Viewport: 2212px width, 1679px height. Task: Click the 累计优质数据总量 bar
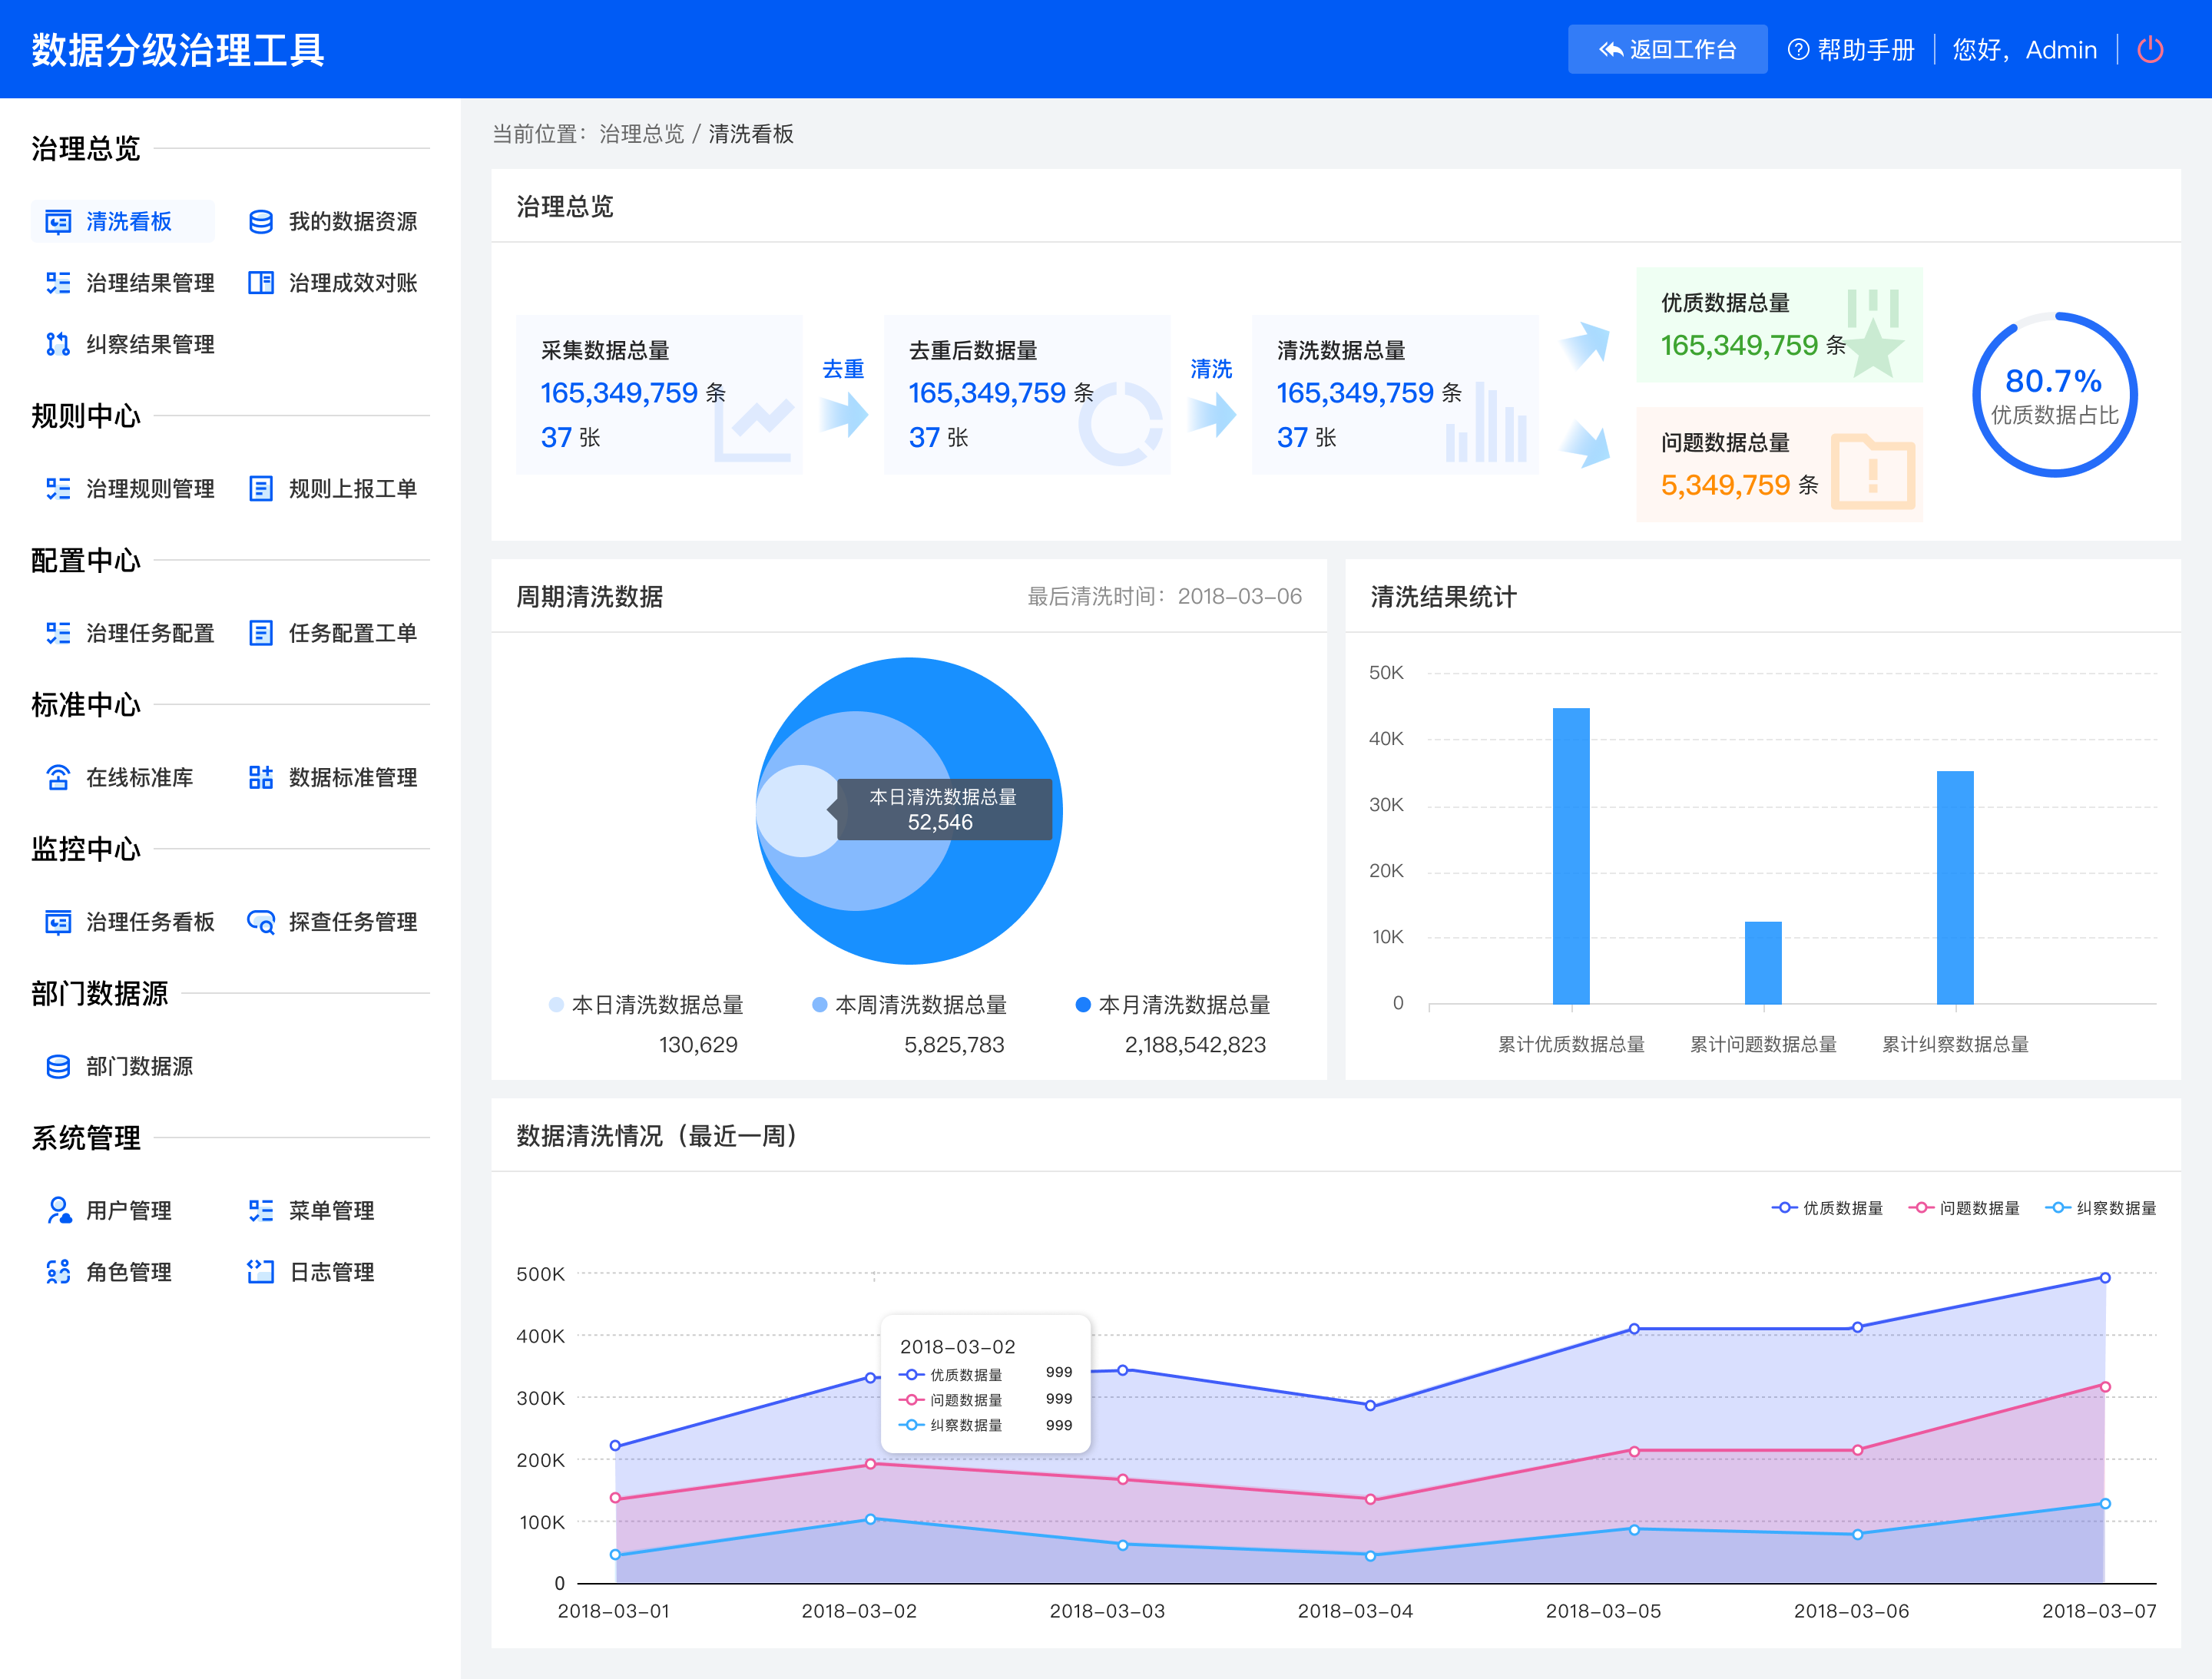coord(1571,856)
